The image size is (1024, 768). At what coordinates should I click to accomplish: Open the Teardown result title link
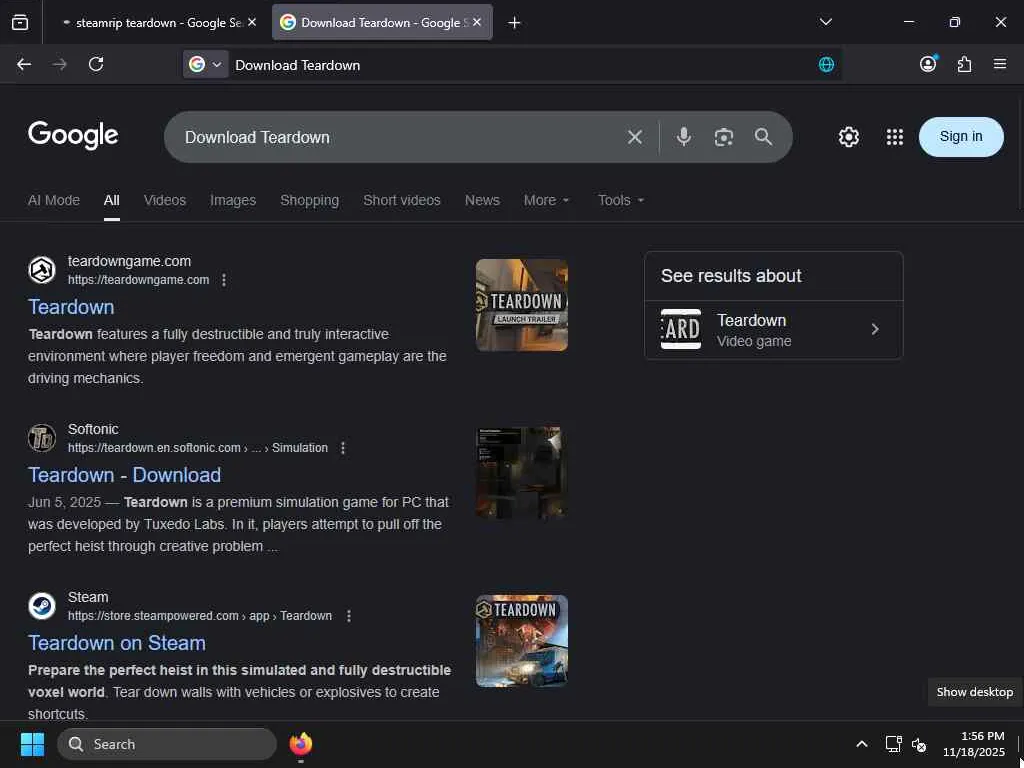(x=71, y=307)
